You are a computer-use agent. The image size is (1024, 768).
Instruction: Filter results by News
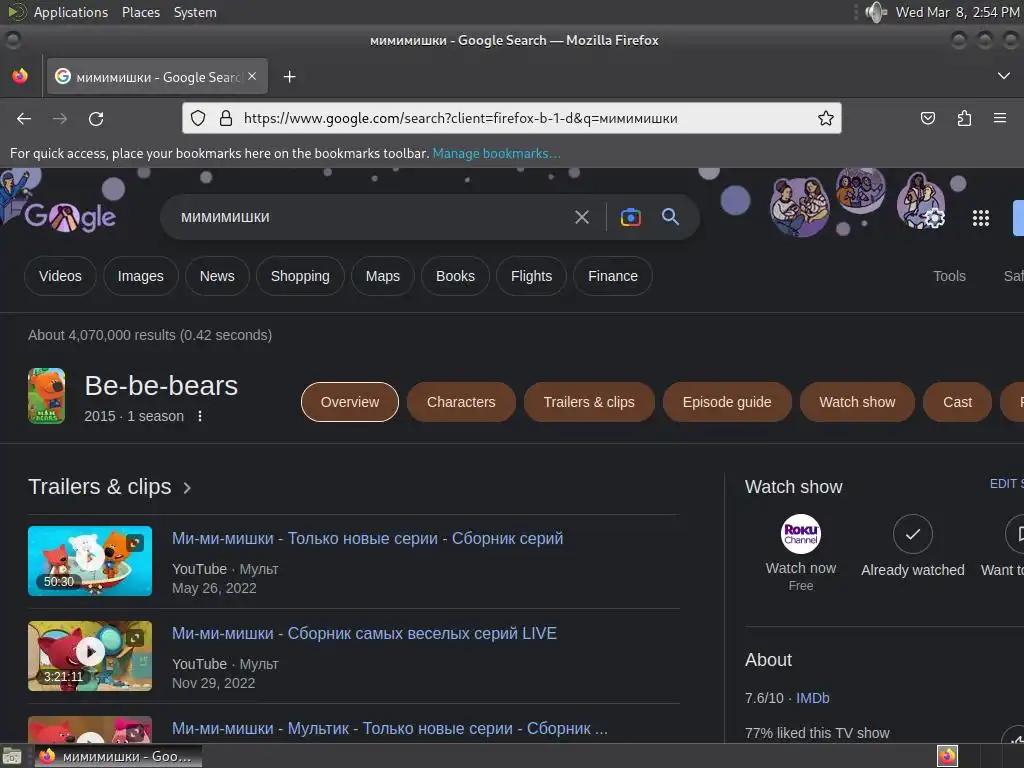pyautogui.click(x=217, y=276)
